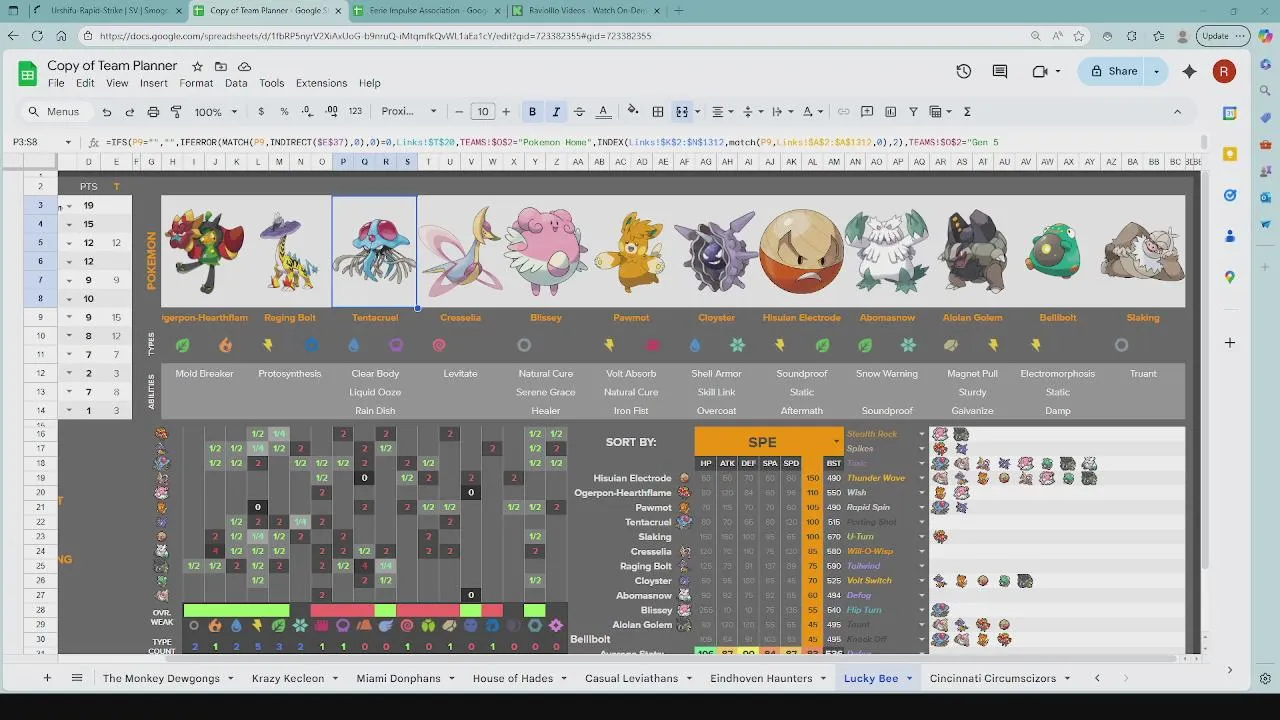This screenshot has height=720, width=1280.
Task: Star the Copy of Team Planner document
Action: pyautogui.click(x=197, y=66)
